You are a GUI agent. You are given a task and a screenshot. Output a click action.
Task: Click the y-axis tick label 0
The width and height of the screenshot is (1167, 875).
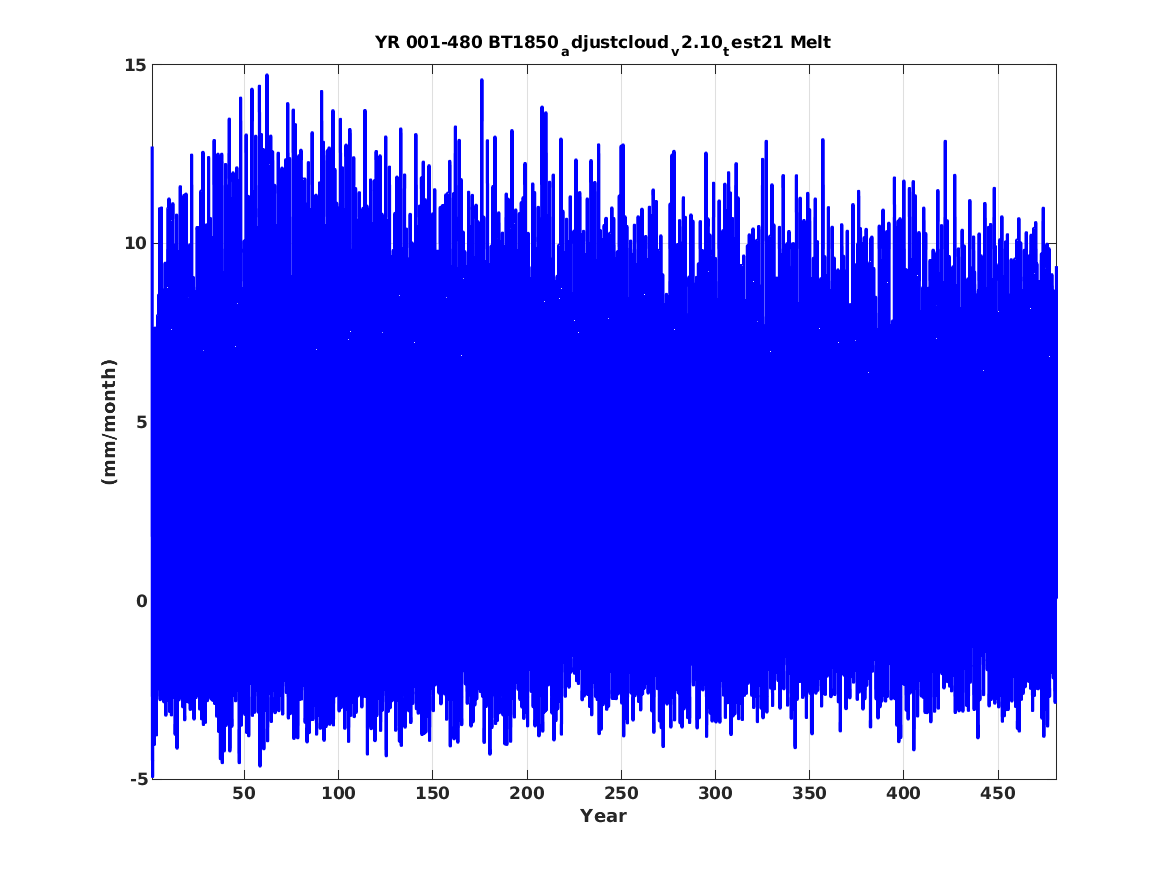pos(141,601)
